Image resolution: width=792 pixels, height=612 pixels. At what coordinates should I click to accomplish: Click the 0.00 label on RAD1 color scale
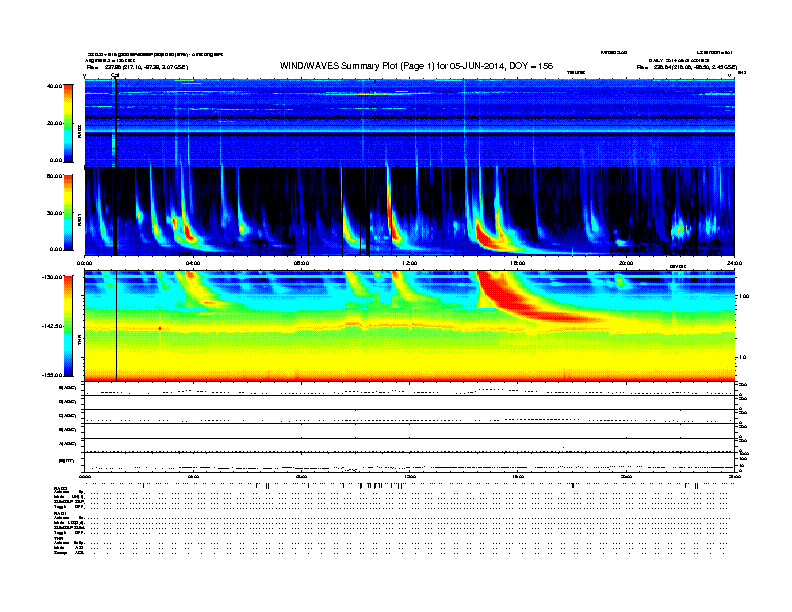coord(56,249)
